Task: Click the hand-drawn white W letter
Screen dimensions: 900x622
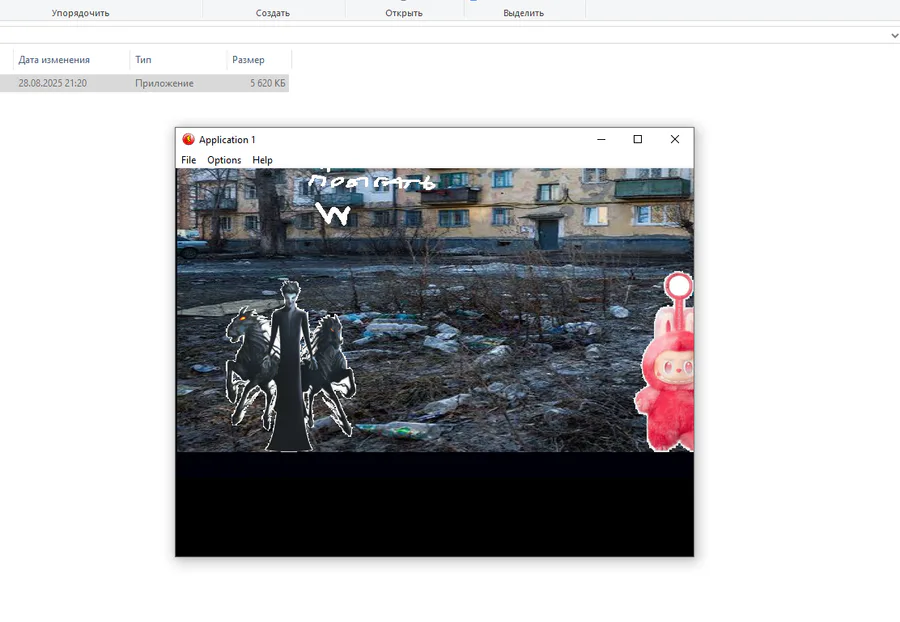Action: pyautogui.click(x=333, y=215)
